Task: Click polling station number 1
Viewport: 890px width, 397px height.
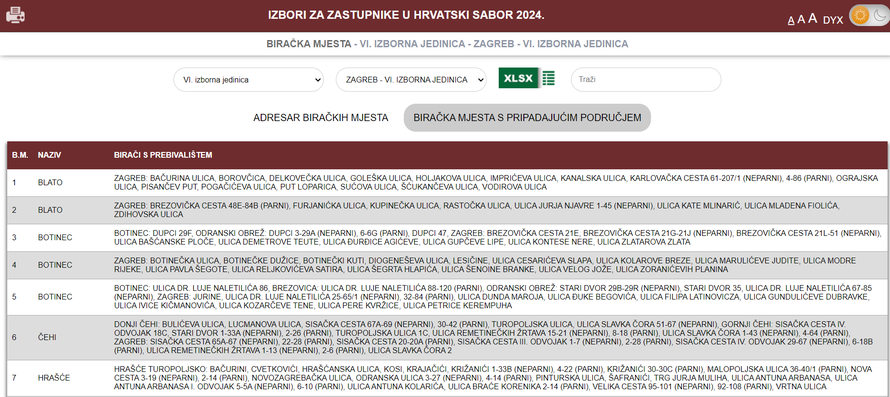Action: 14,183
